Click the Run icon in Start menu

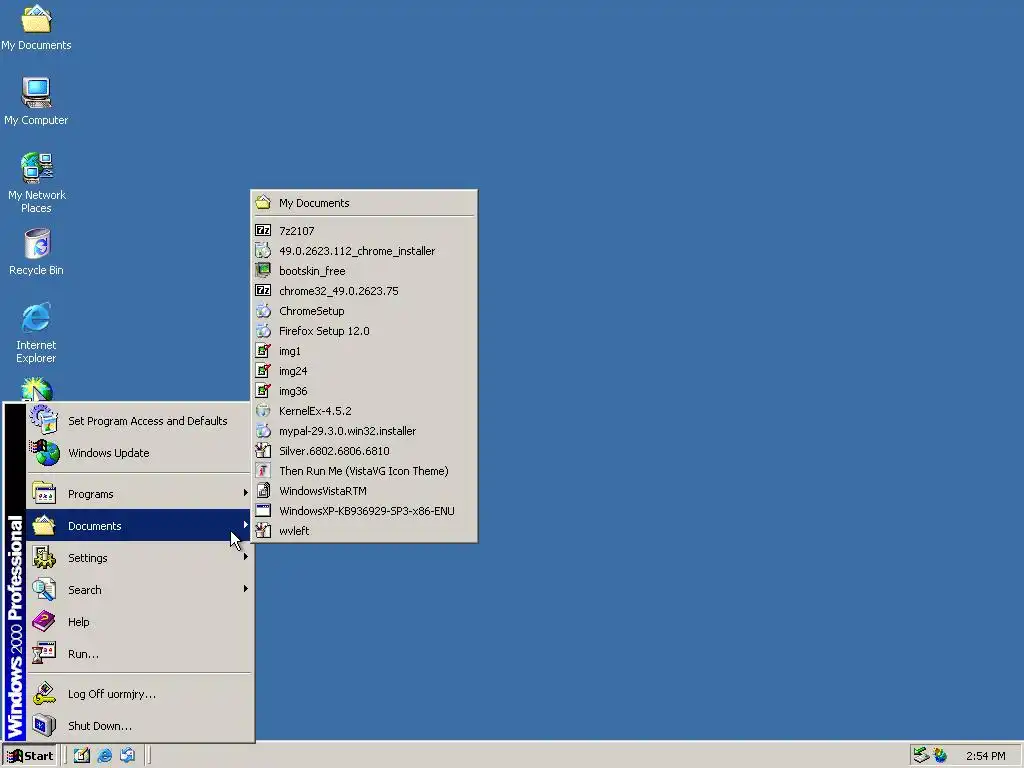44,654
